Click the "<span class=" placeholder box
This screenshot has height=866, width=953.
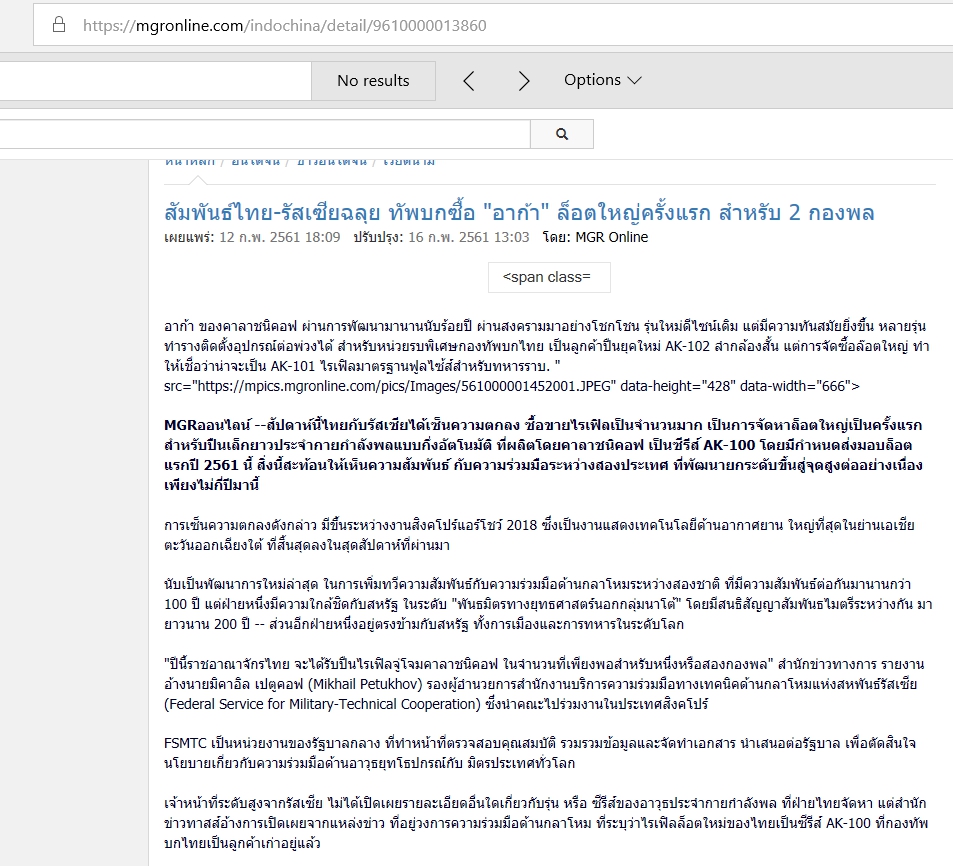click(548, 277)
